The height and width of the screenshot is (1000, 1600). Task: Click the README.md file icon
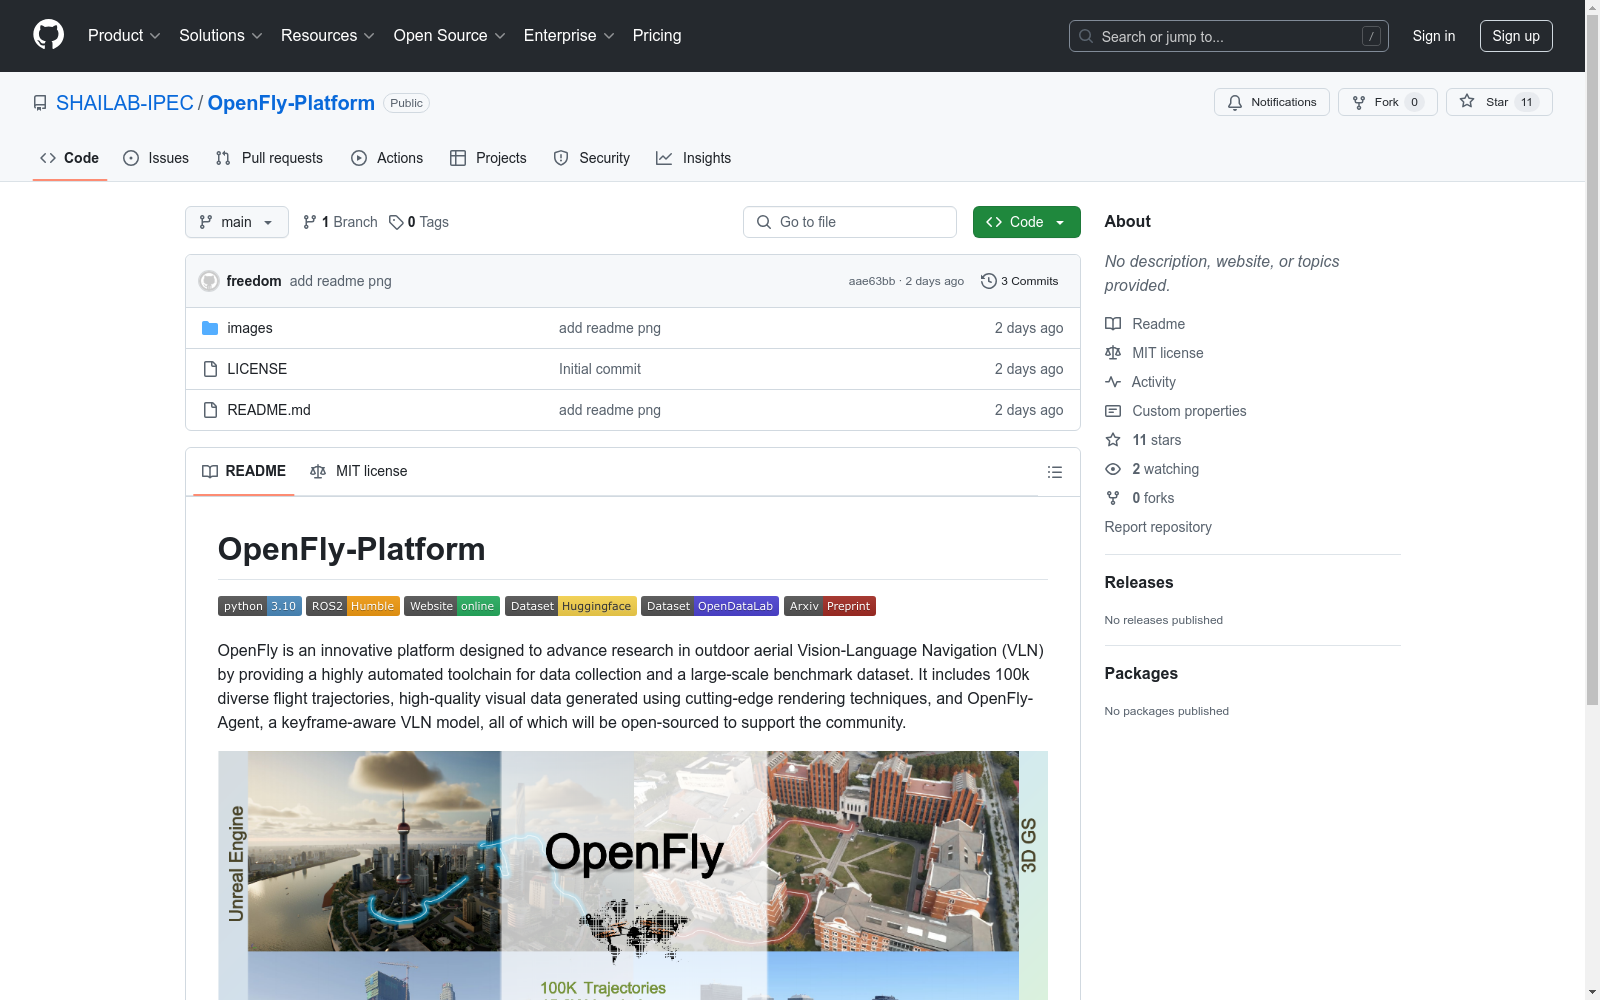point(210,410)
